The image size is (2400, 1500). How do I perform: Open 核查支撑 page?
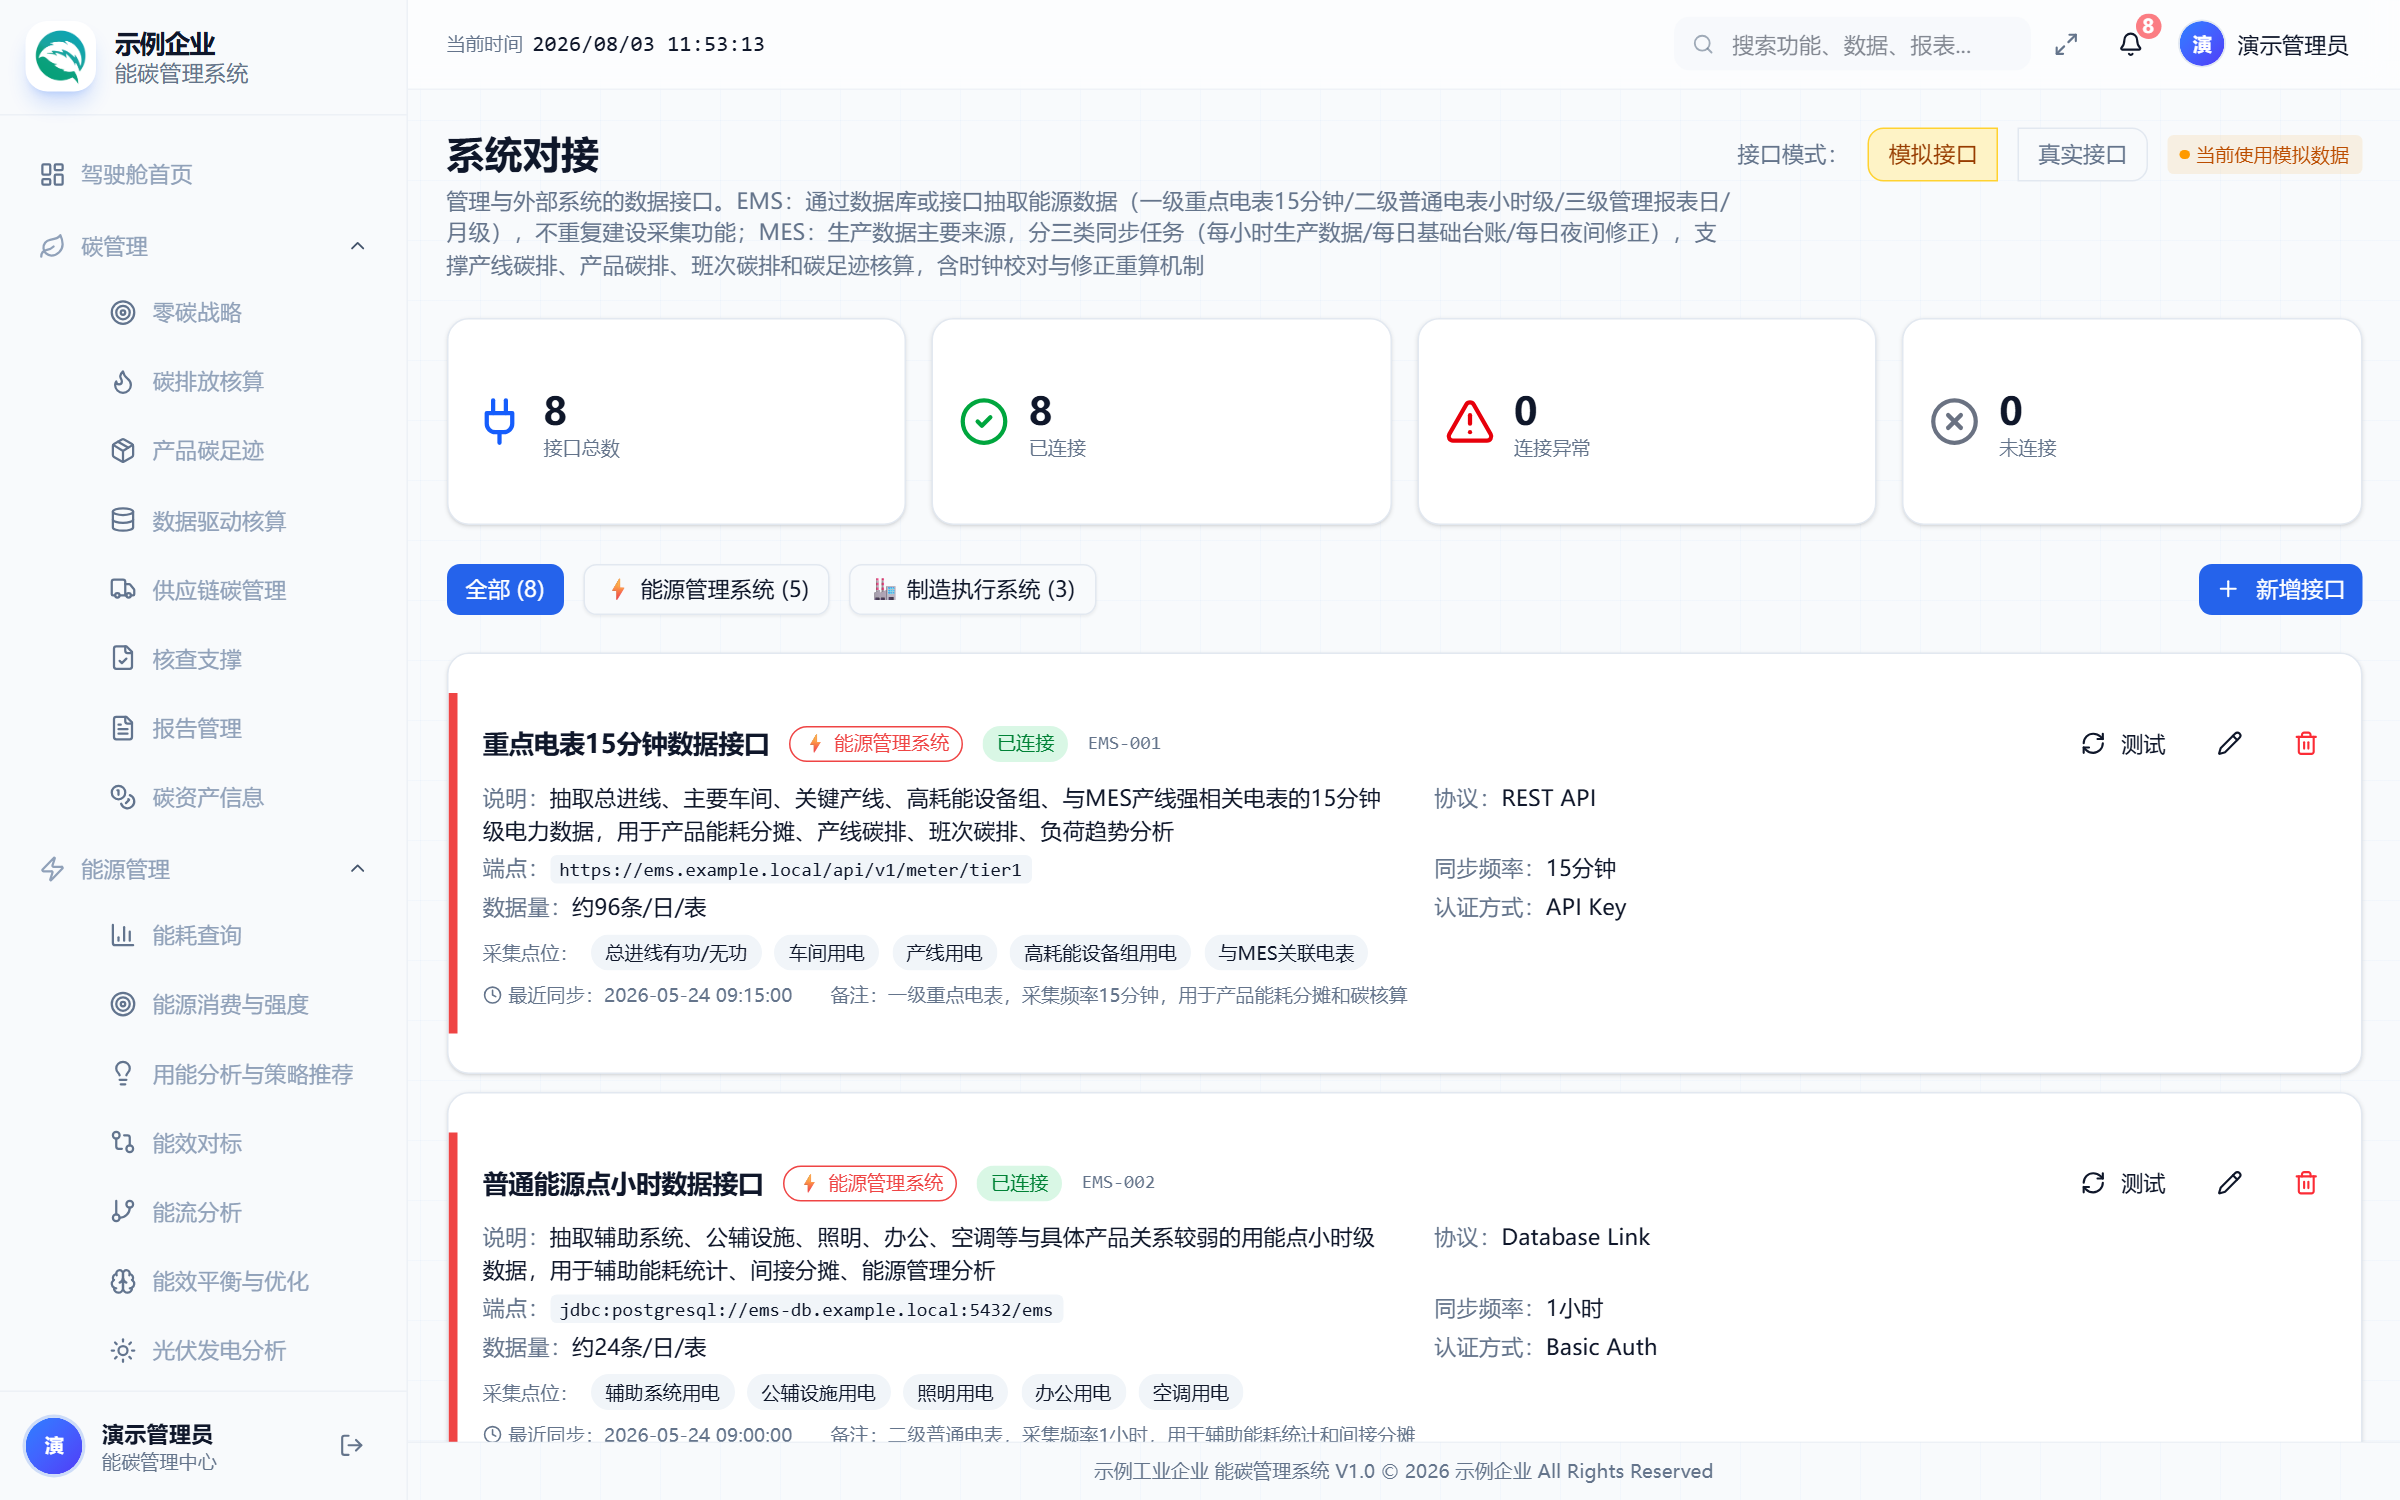[197, 659]
